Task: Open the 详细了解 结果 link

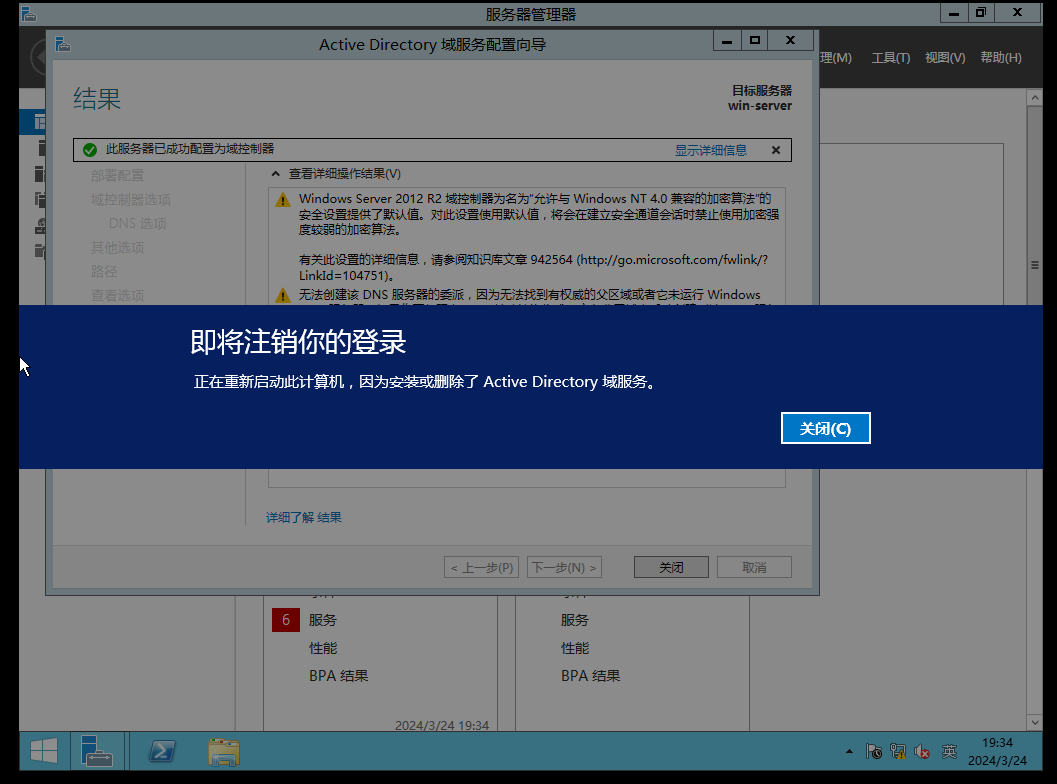Action: (x=303, y=517)
